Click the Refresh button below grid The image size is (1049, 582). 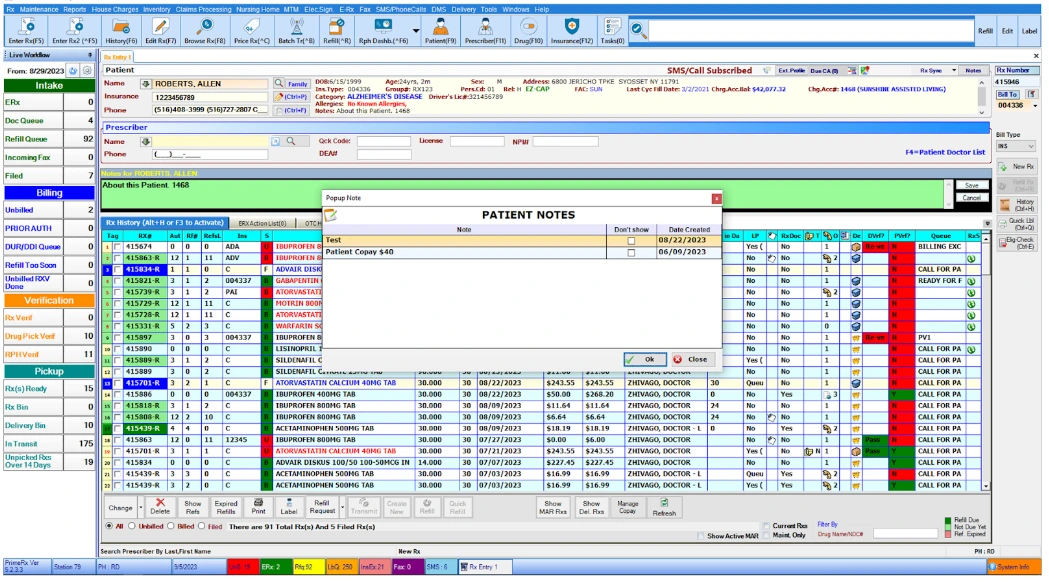pyautogui.click(x=664, y=508)
